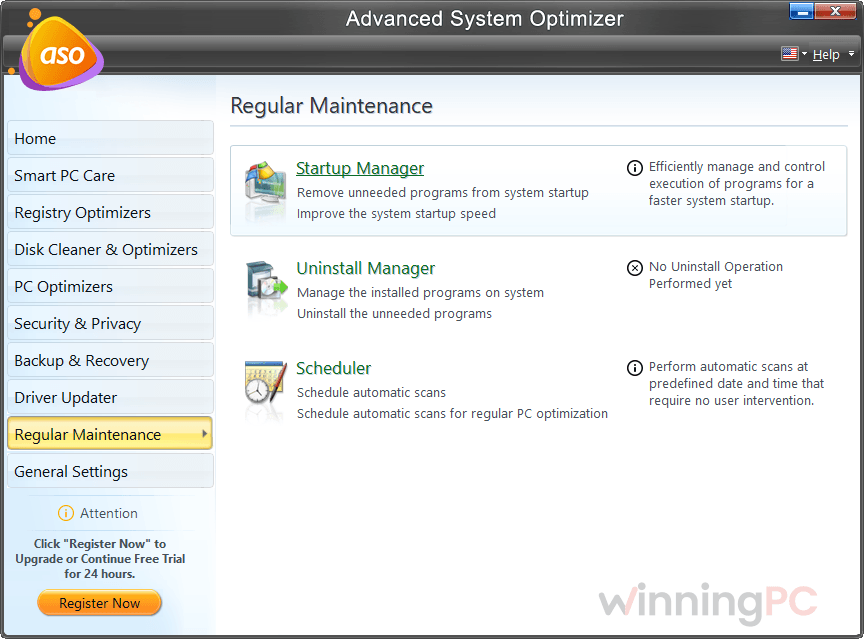Click the Uninstall Manager icon

(267, 280)
